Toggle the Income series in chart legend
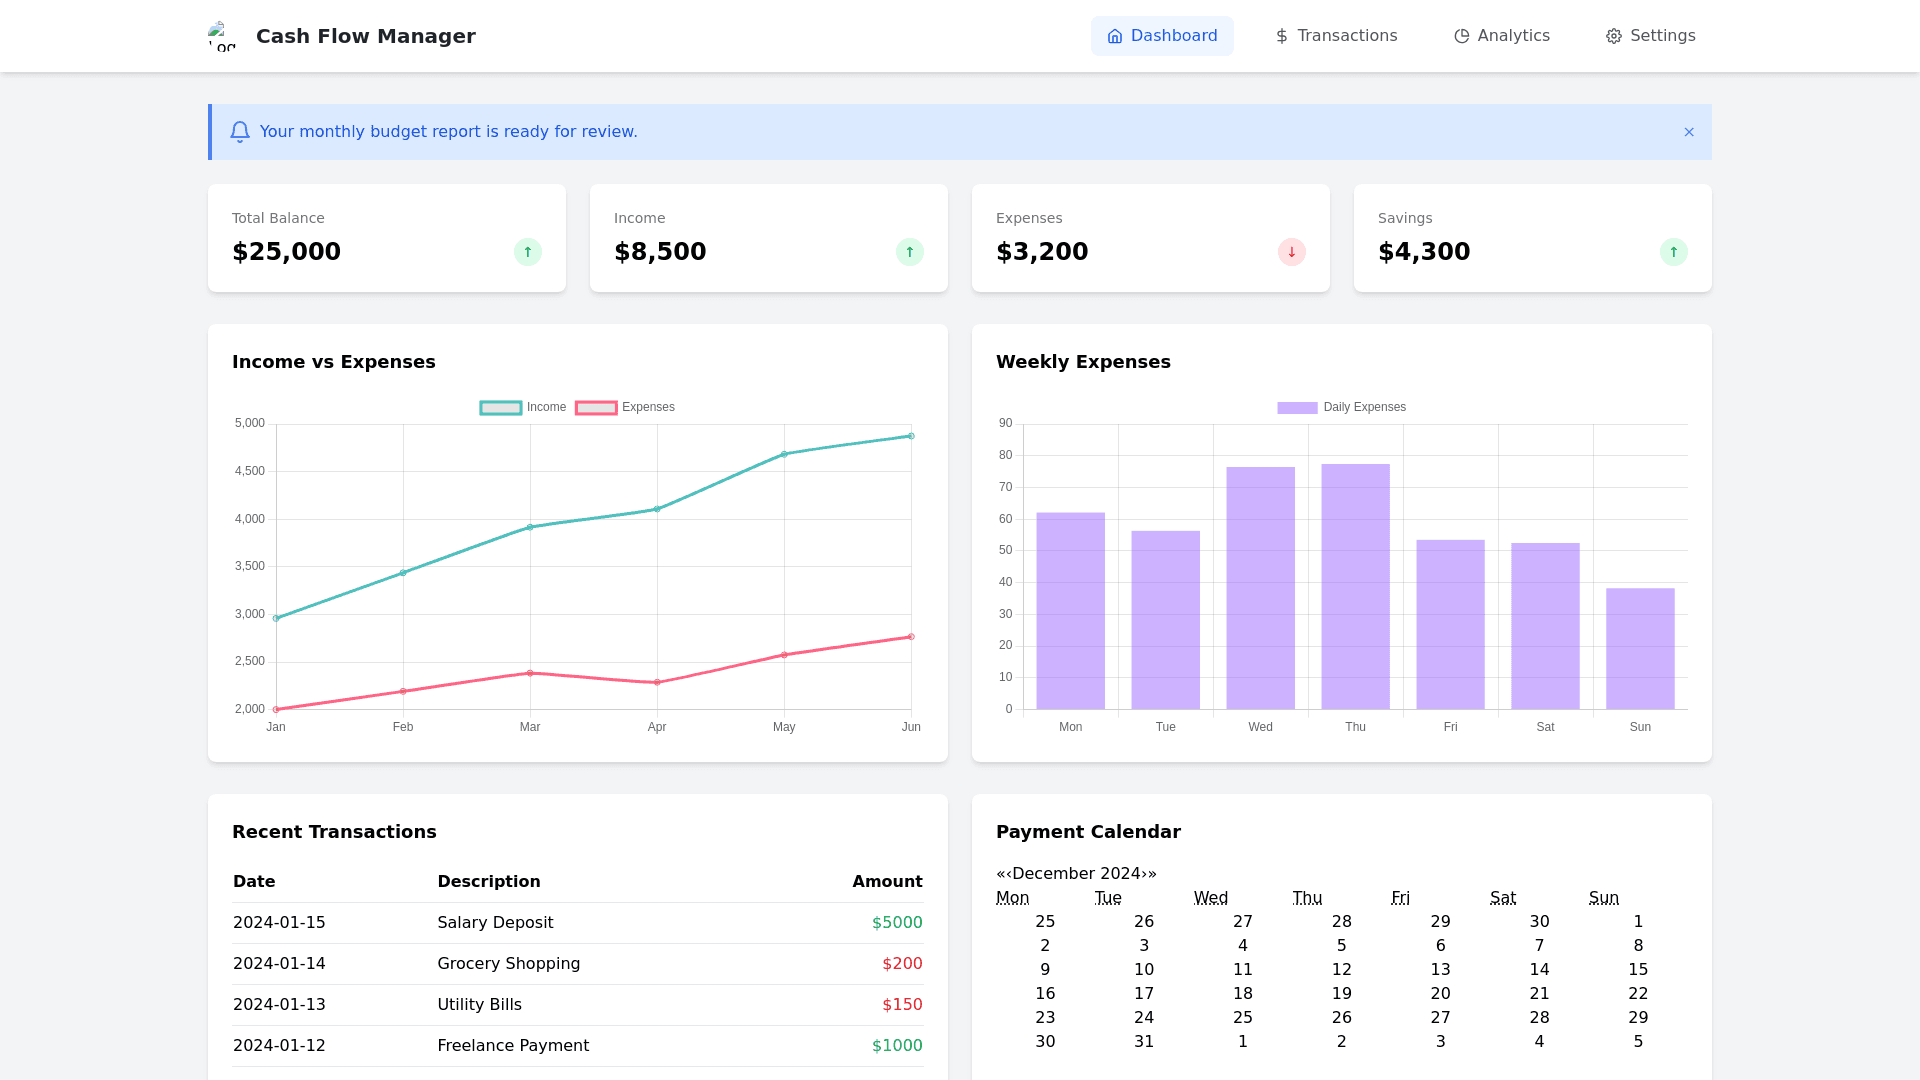1920x1080 pixels. coord(523,408)
